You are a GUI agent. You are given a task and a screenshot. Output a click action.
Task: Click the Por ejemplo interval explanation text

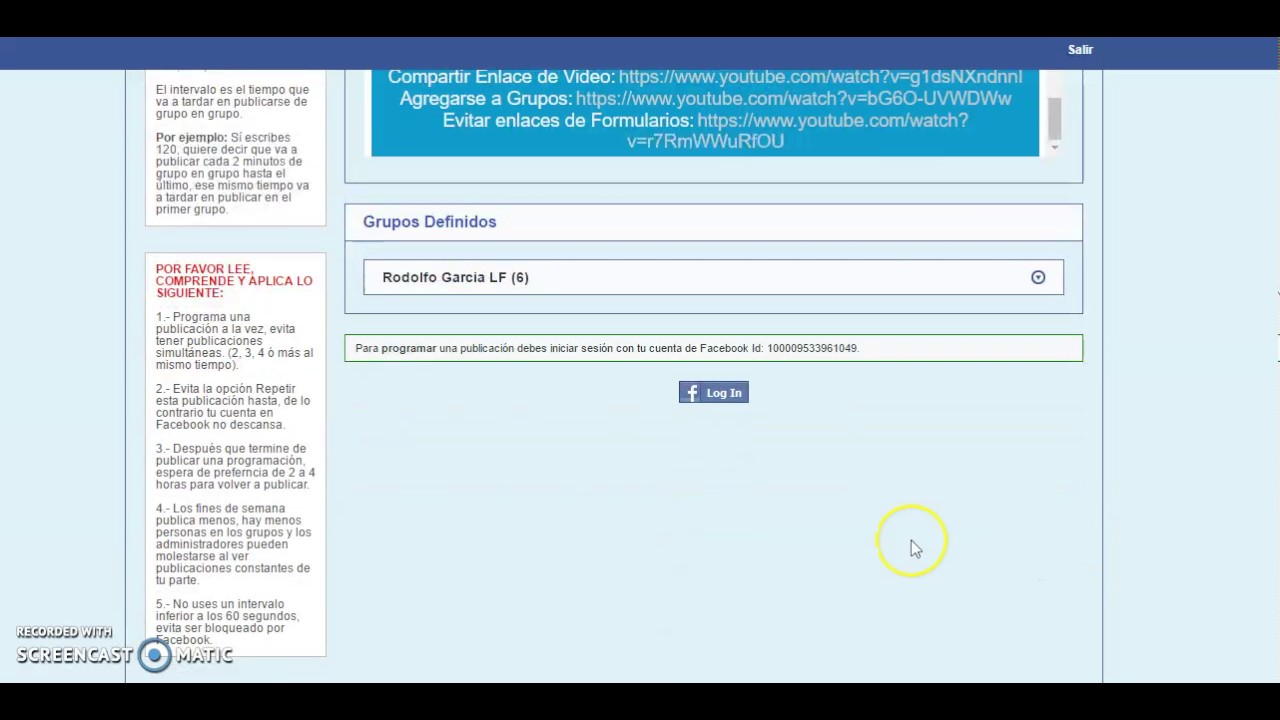coord(232,173)
